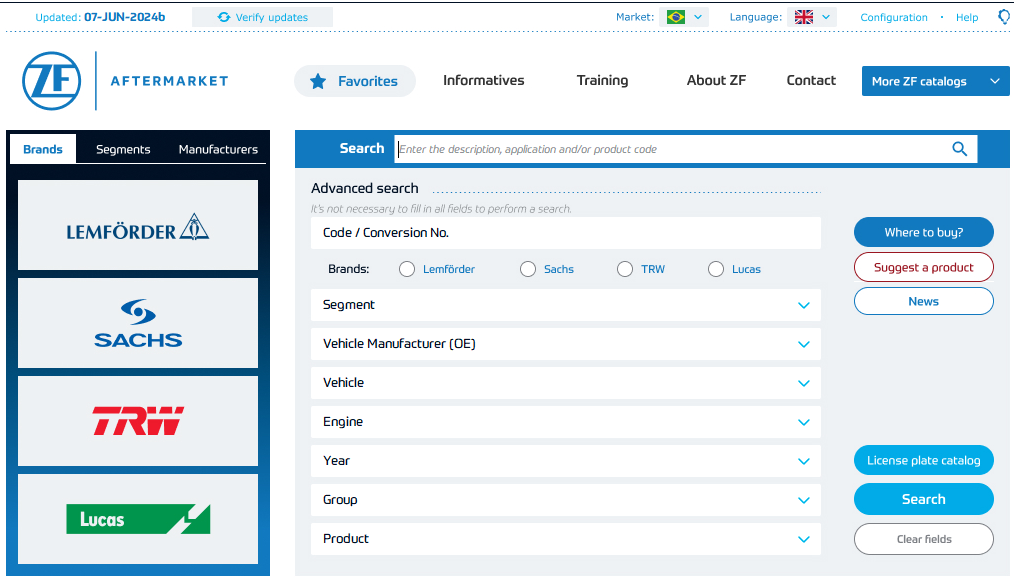This screenshot has width=1014, height=585.
Task: Expand the Year dropdown
Action: [x=566, y=461]
